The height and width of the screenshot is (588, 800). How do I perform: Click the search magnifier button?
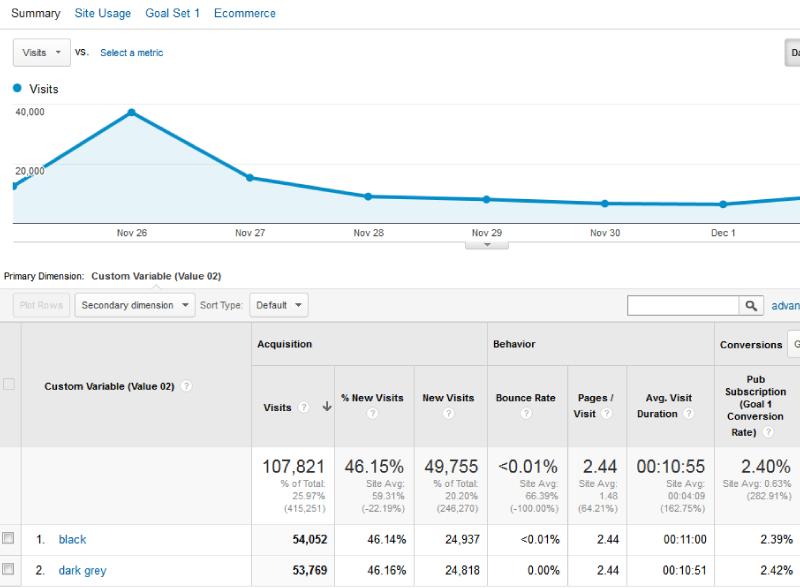[x=751, y=305]
